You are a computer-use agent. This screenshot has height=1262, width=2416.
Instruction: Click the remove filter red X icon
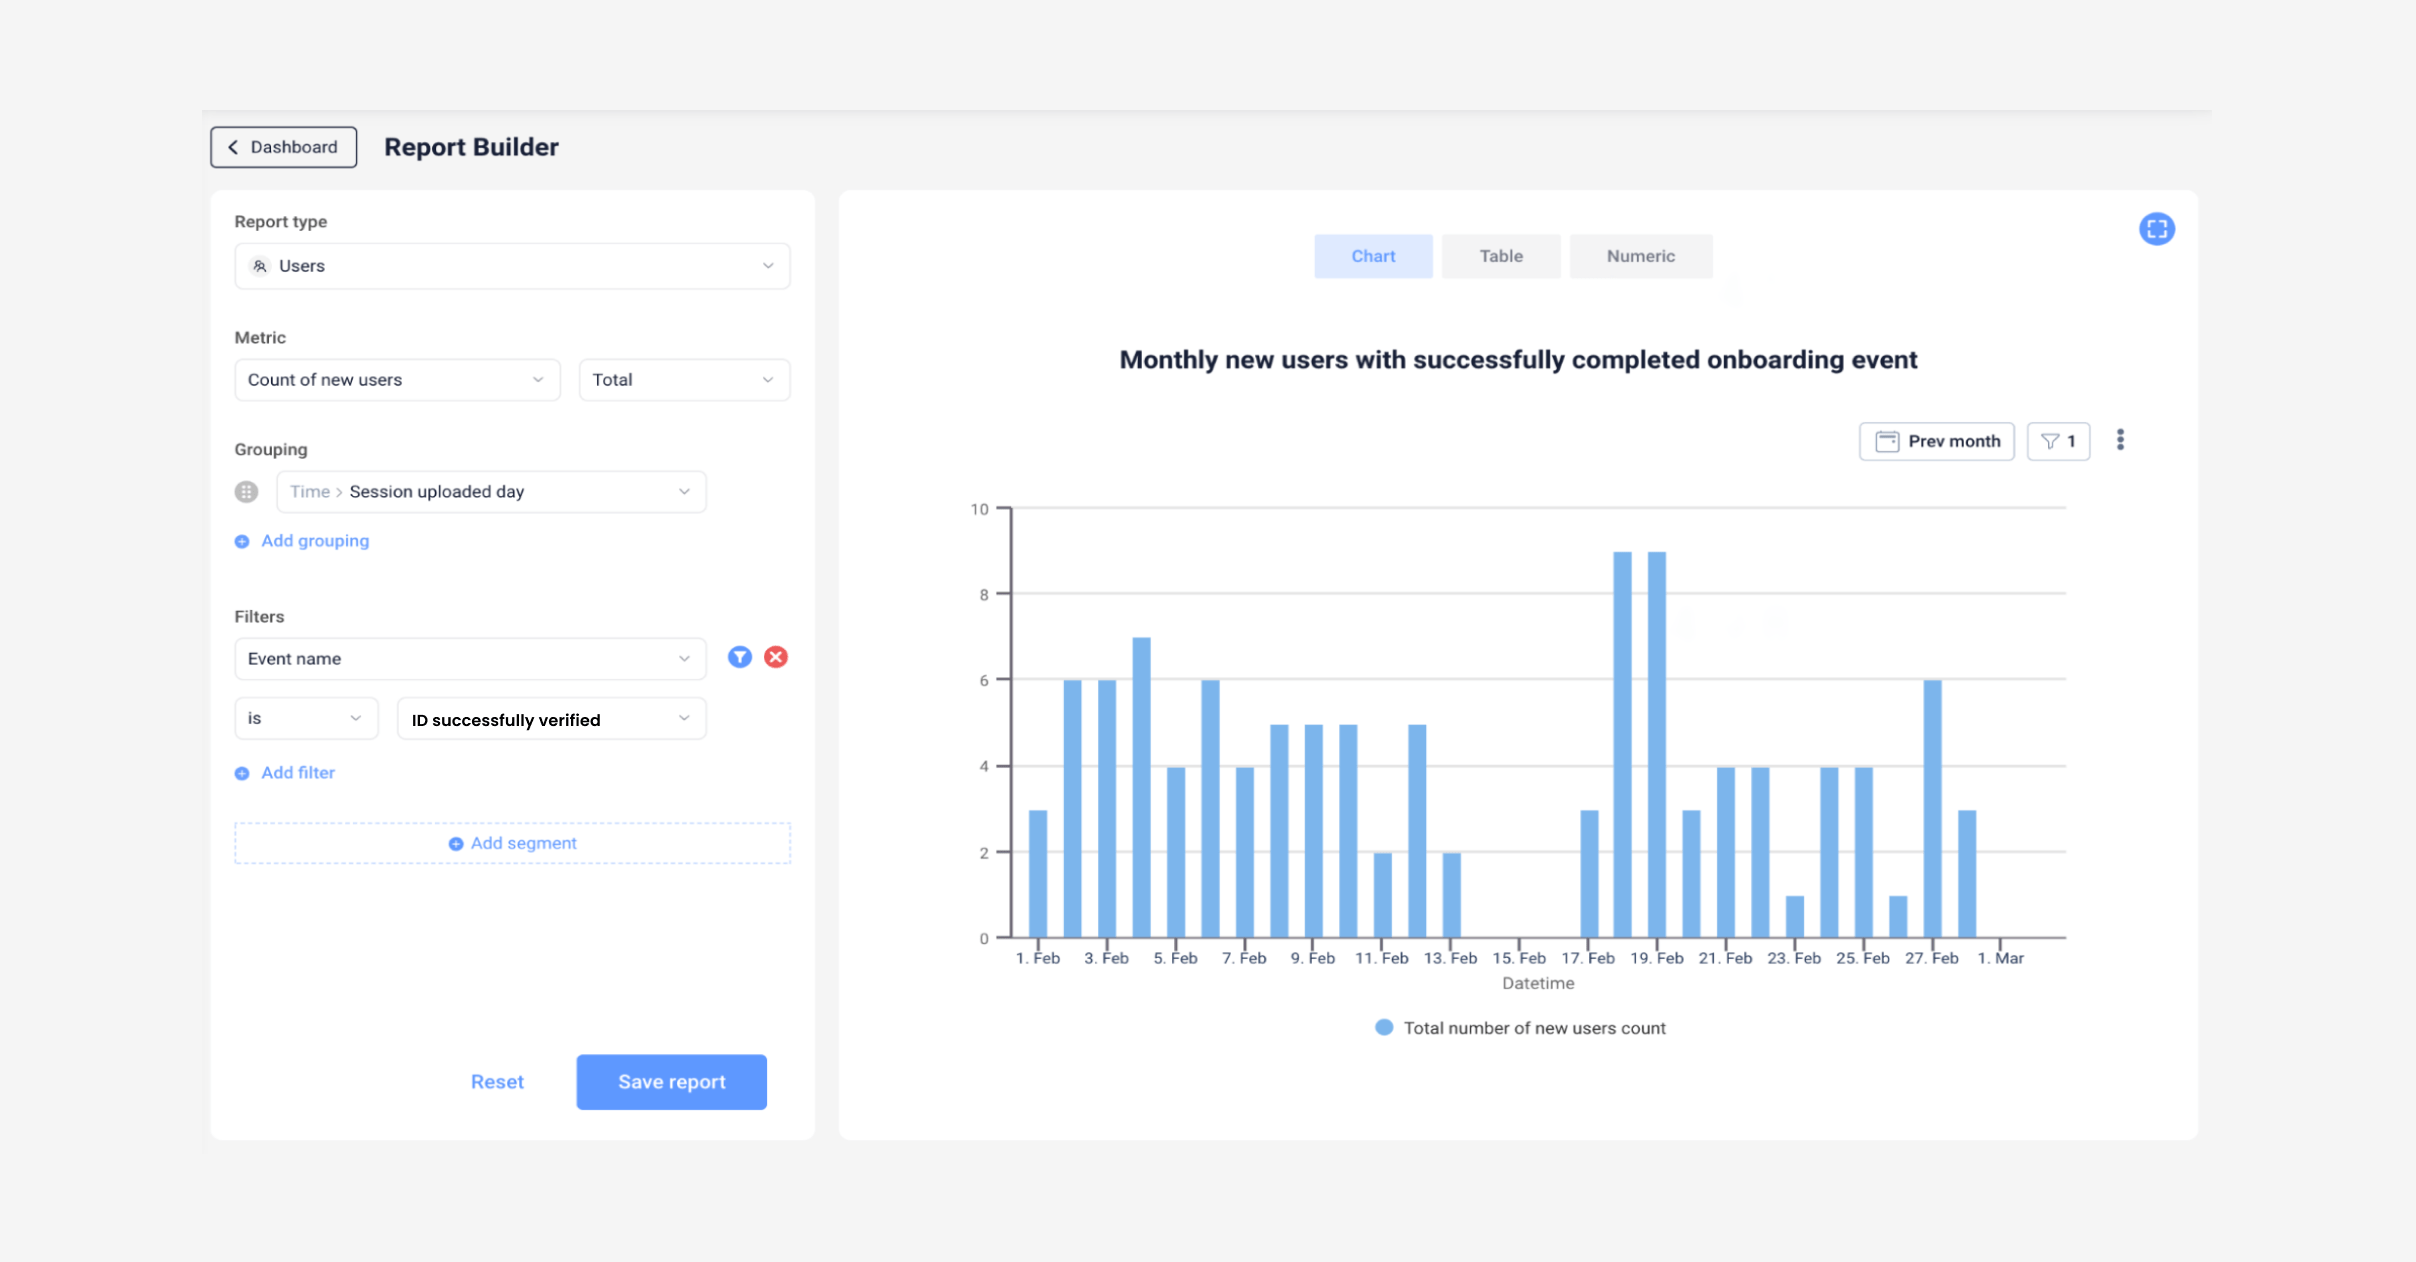pyautogui.click(x=777, y=657)
